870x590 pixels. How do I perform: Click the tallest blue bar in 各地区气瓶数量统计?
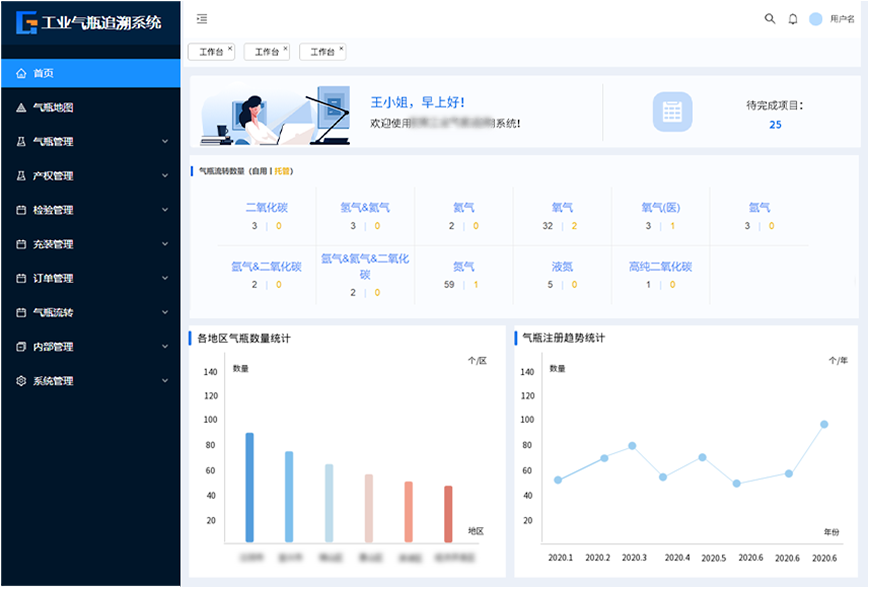(x=250, y=487)
